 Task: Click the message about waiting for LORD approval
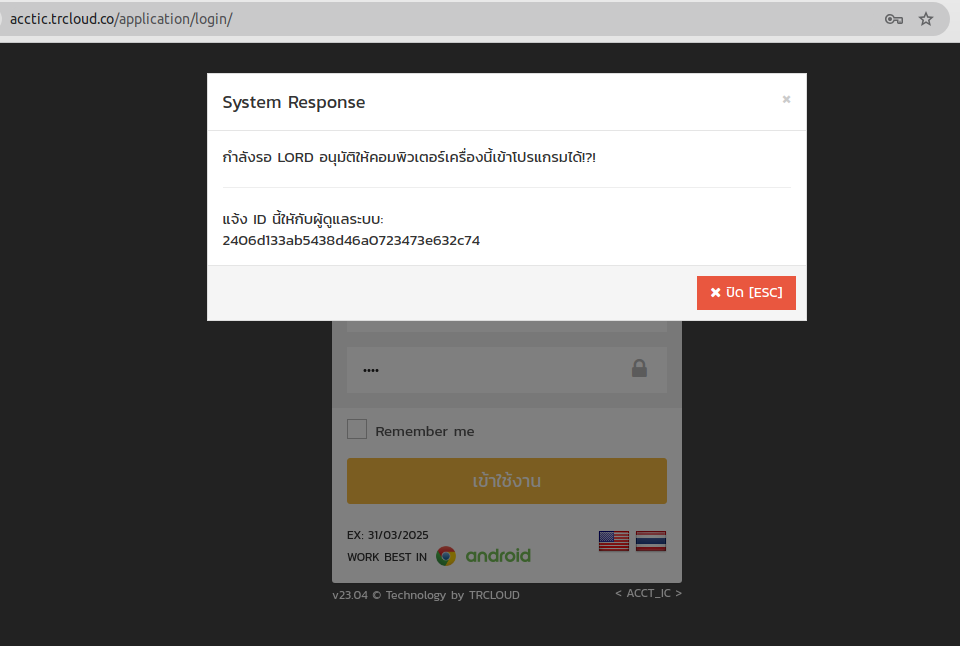(x=409, y=157)
